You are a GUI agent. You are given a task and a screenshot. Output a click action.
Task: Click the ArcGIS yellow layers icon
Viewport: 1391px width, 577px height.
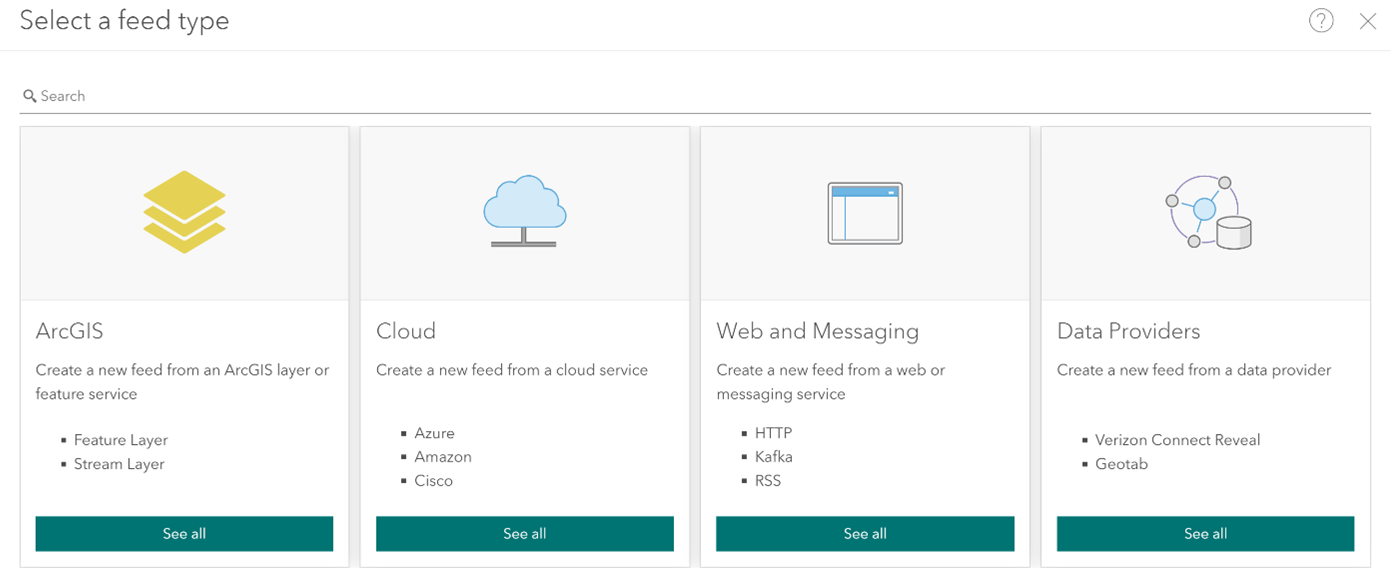tap(184, 212)
